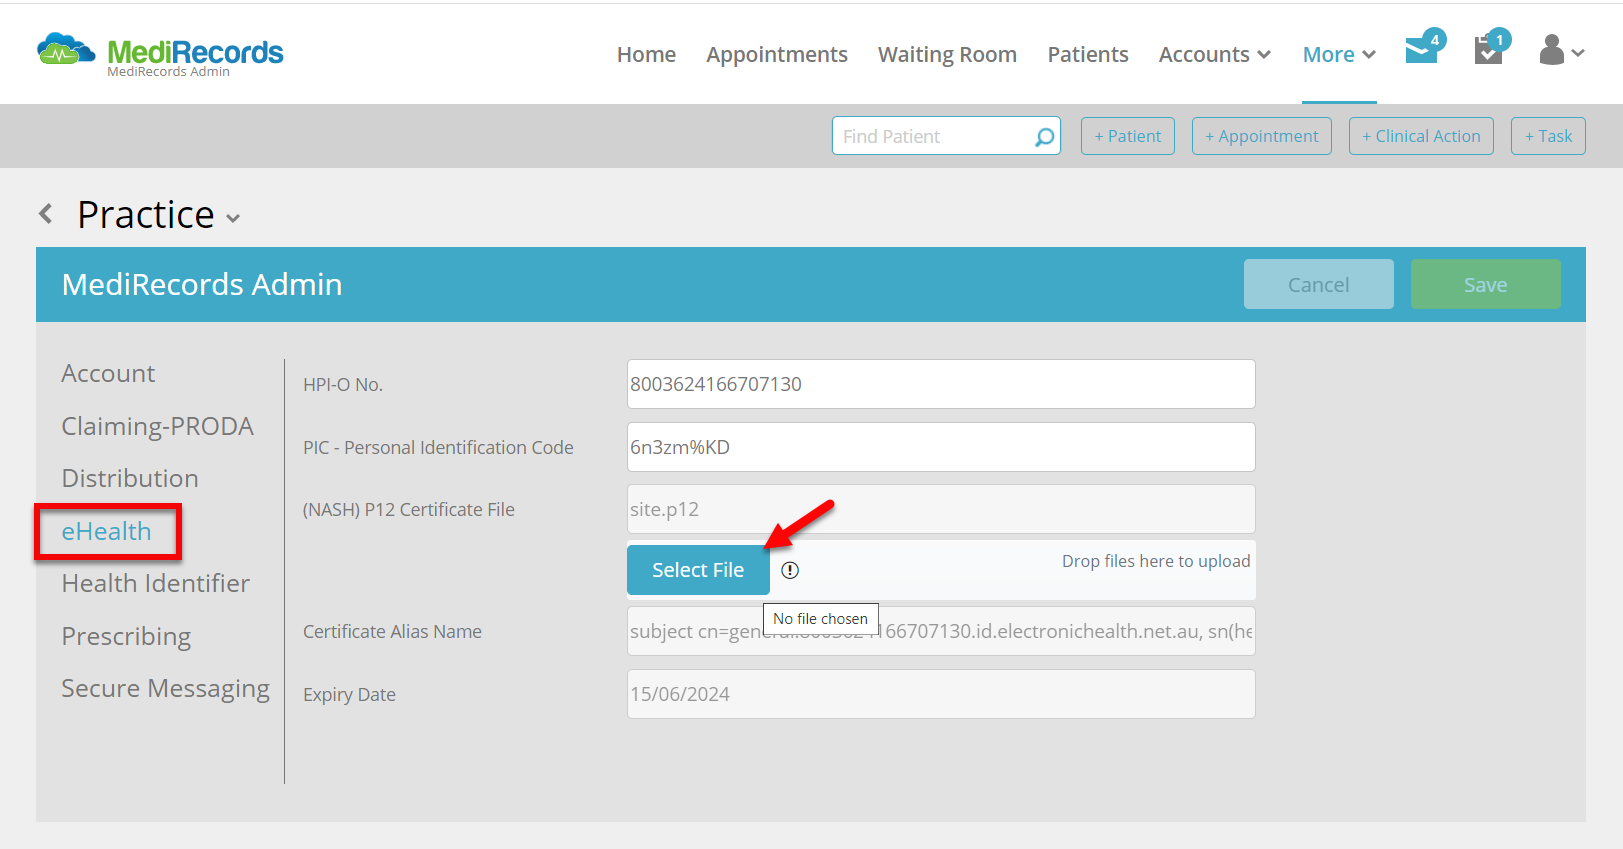Click the P12 Certificate File field

(x=941, y=509)
